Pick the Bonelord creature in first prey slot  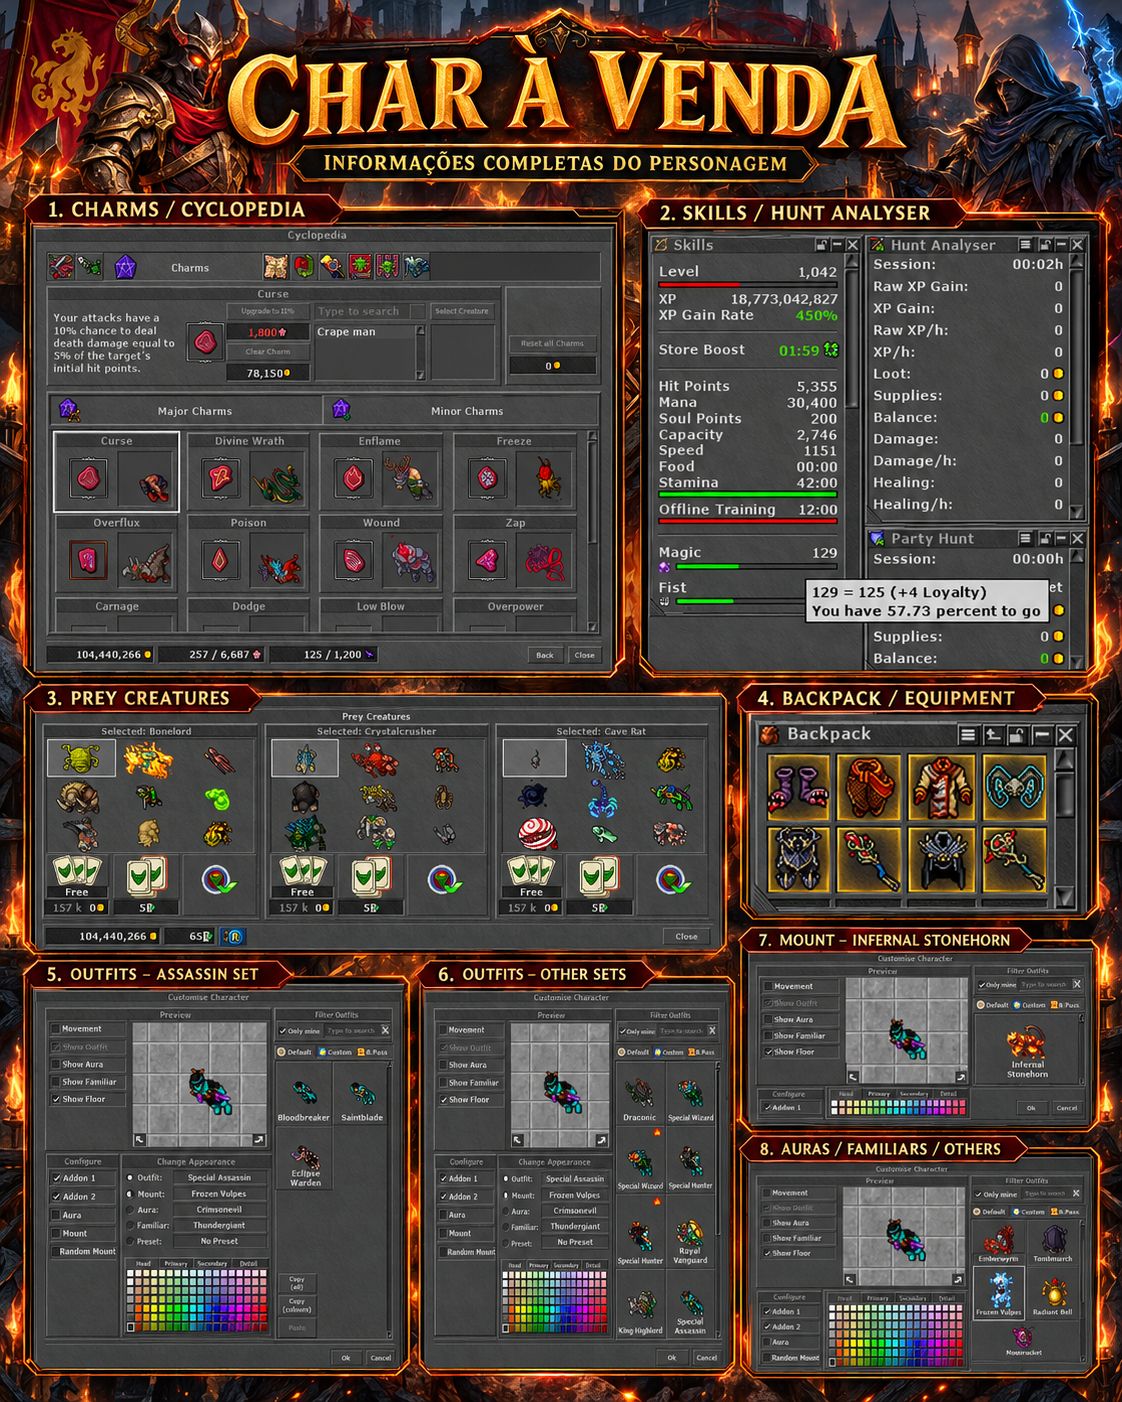pyautogui.click(x=81, y=759)
